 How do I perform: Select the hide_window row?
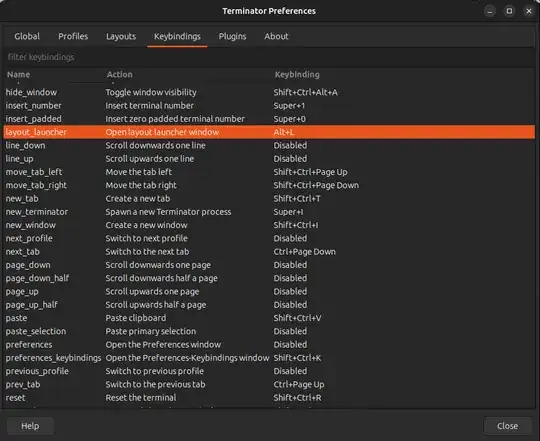pos(269,92)
